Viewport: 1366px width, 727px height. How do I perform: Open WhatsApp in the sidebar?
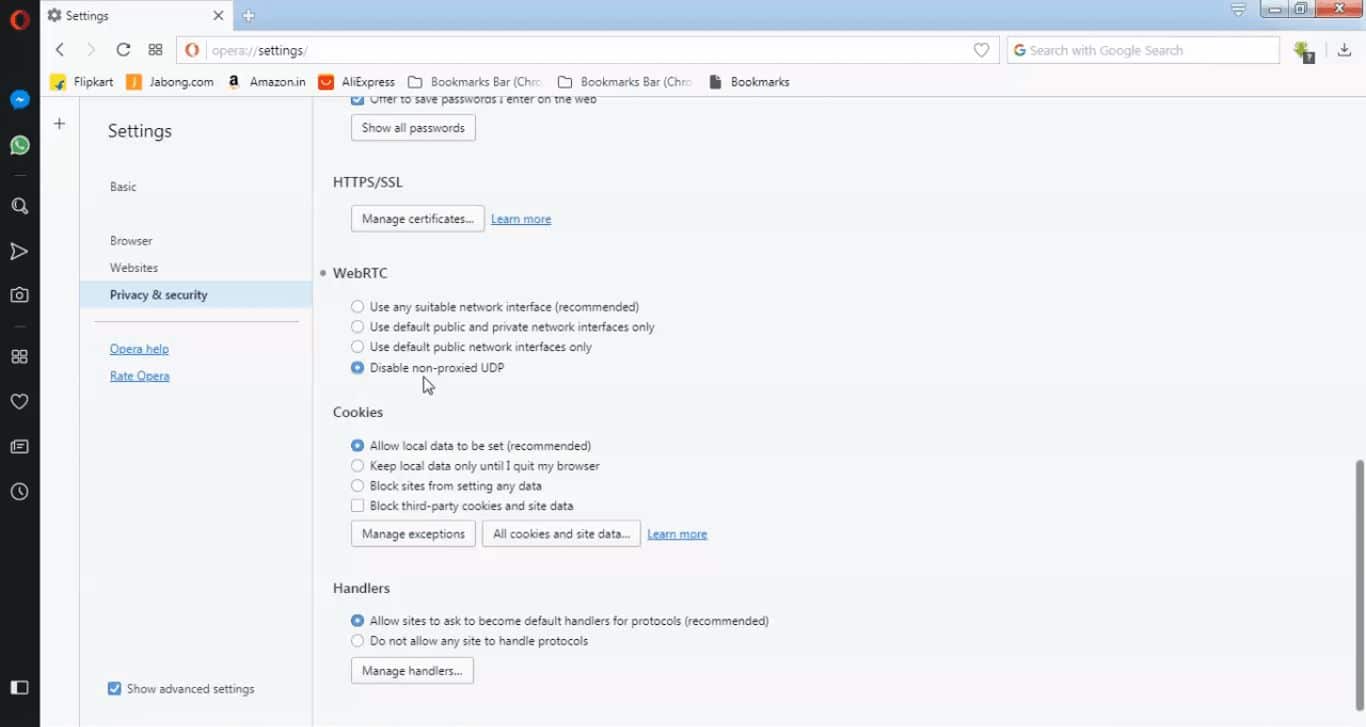click(x=19, y=146)
